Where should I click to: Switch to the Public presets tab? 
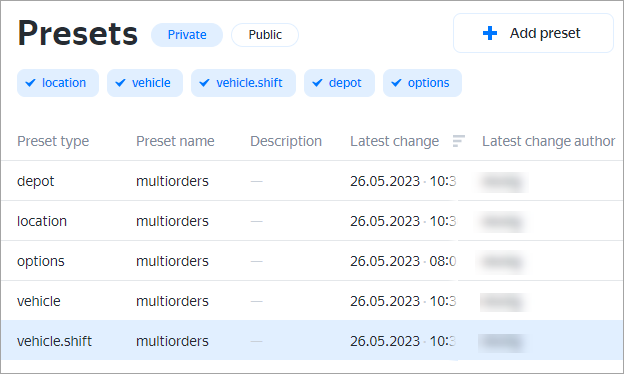click(265, 35)
